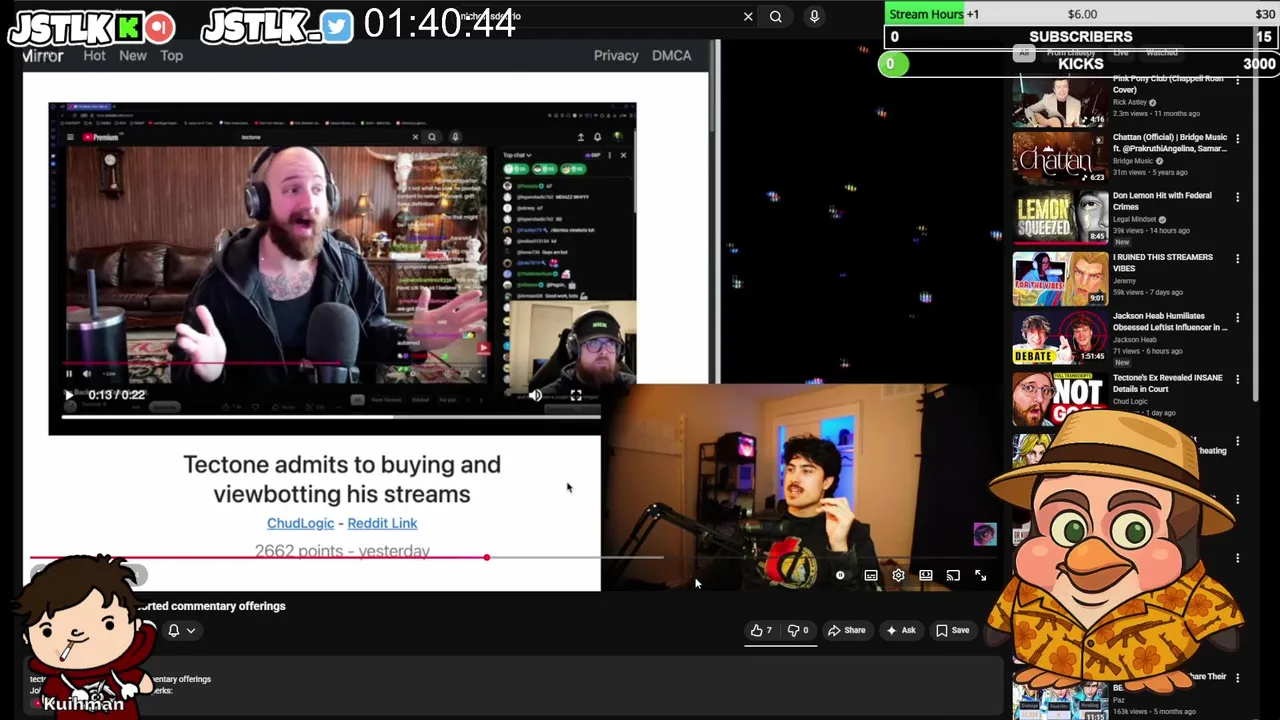Mute the embedded clip with speaker icon
The image size is (1280, 720).
pos(535,395)
